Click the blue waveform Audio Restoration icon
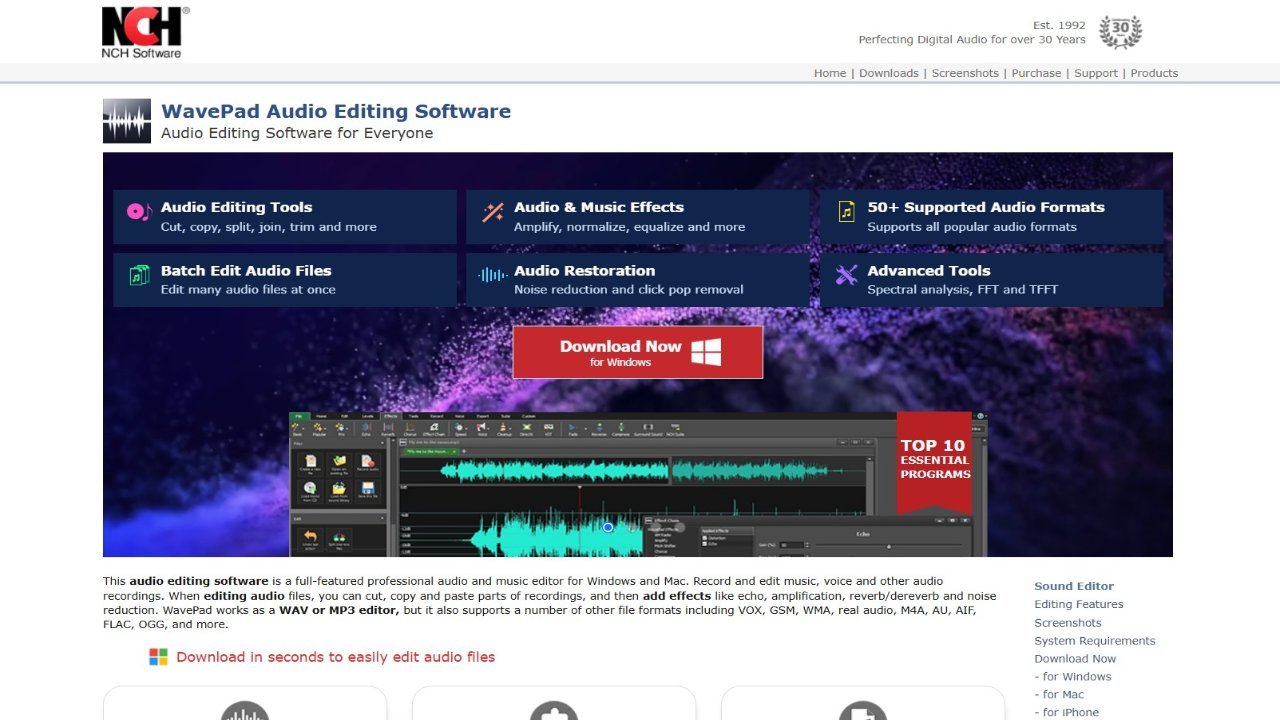Screen dimensions: 1280x720 492,275
